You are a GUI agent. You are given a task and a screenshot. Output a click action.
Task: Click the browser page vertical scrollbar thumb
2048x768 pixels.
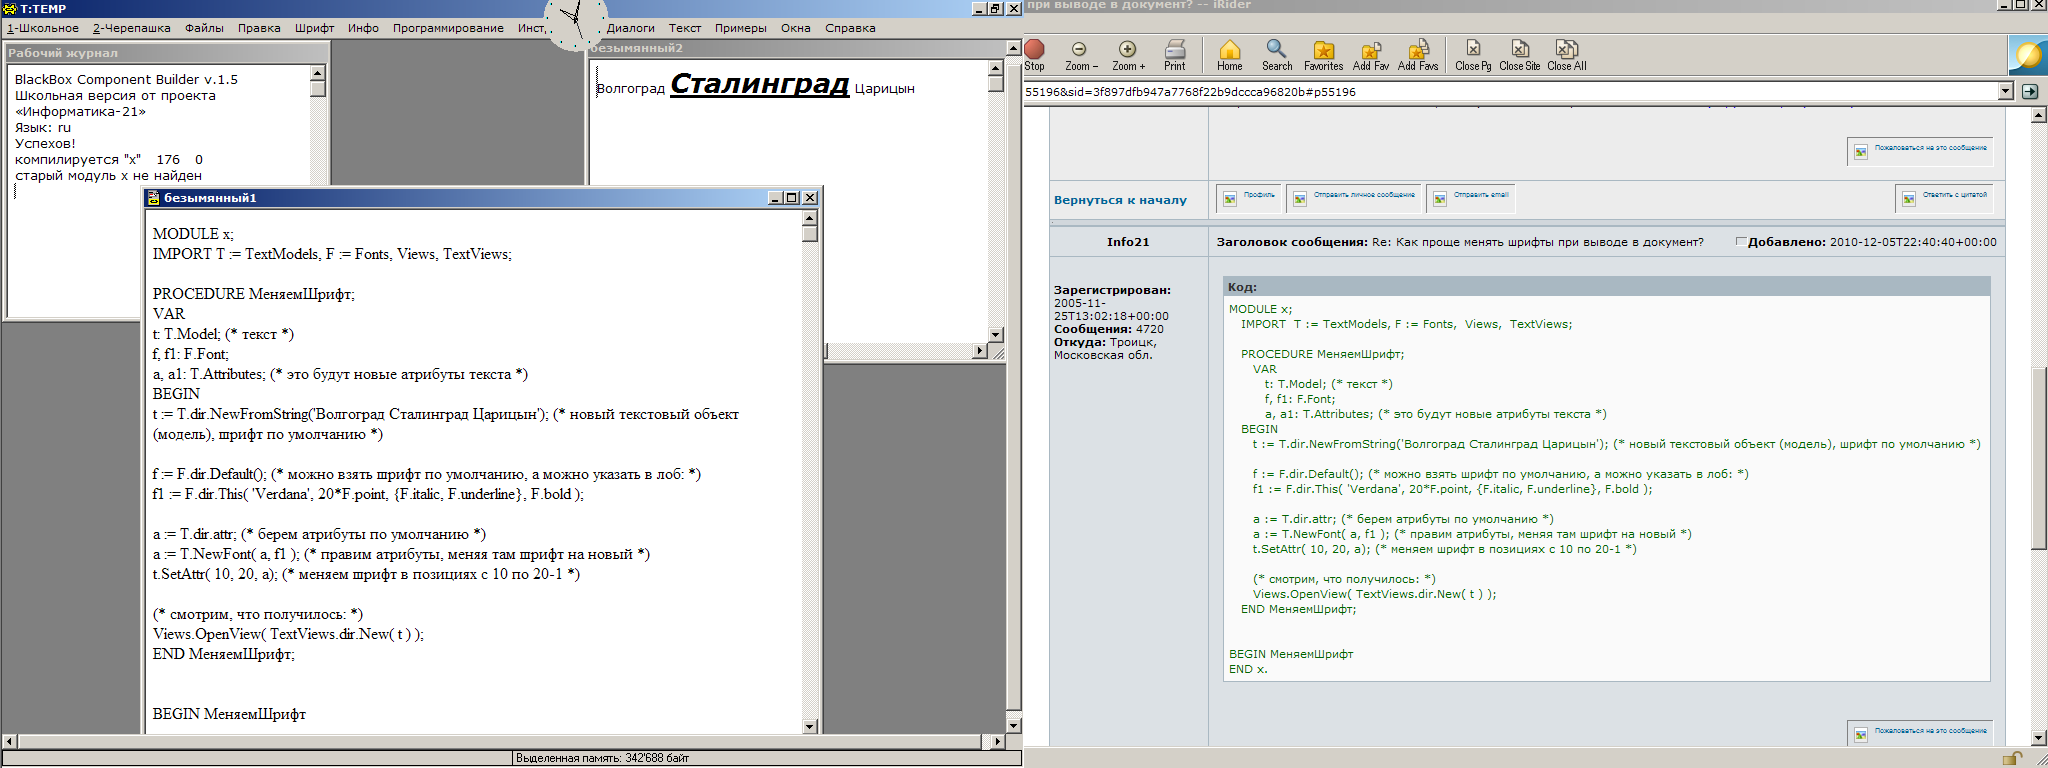coord(2039,460)
